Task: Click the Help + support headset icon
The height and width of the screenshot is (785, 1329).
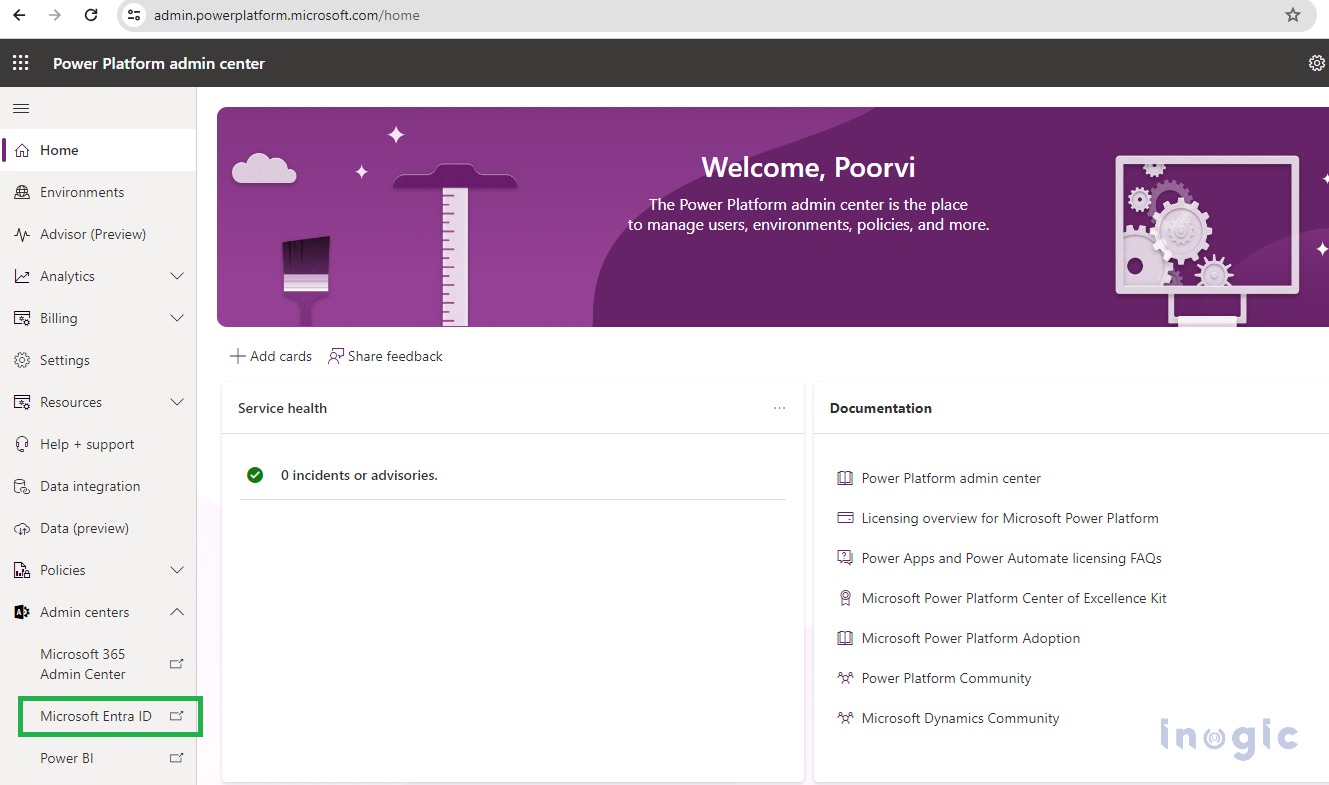Action: [x=22, y=444]
